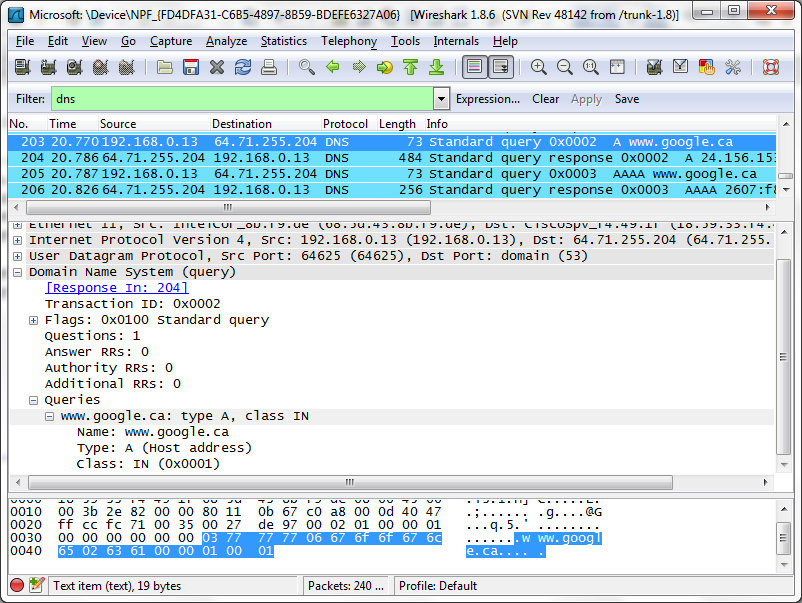
Task: Select Name: www.google.ca detail line
Action: click(153, 432)
